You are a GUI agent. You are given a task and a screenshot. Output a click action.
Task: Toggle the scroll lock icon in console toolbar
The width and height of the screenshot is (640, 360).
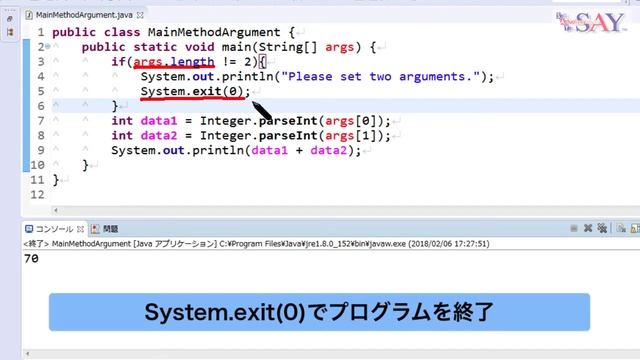(636, 228)
